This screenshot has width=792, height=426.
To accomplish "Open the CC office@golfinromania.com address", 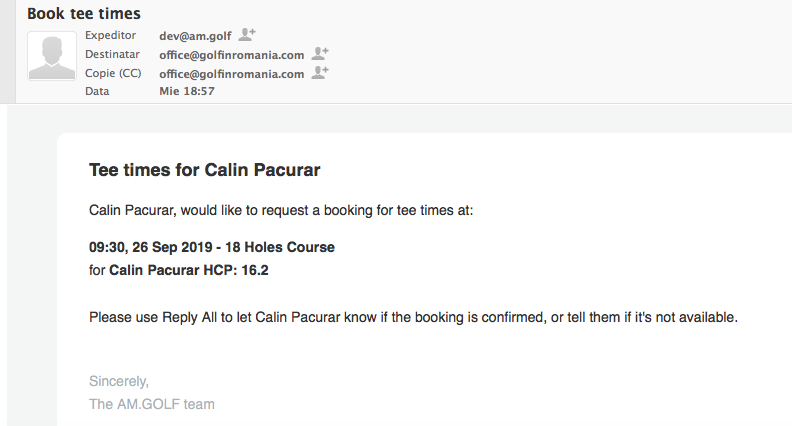I will [232, 74].
